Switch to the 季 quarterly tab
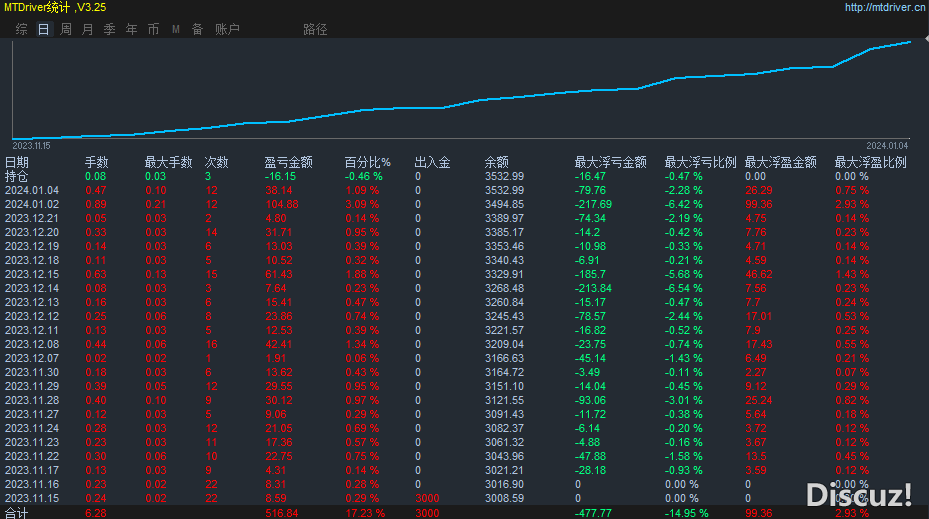 pos(110,29)
